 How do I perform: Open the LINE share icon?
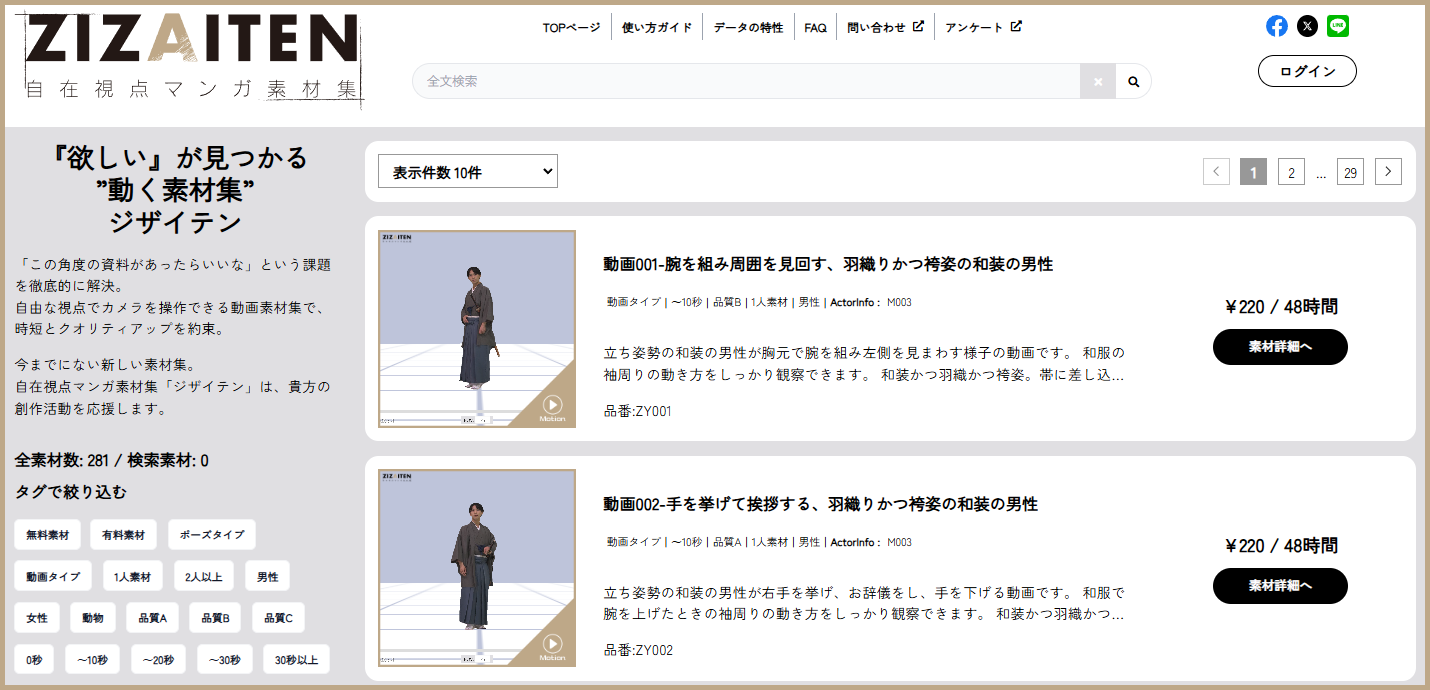pos(1338,25)
